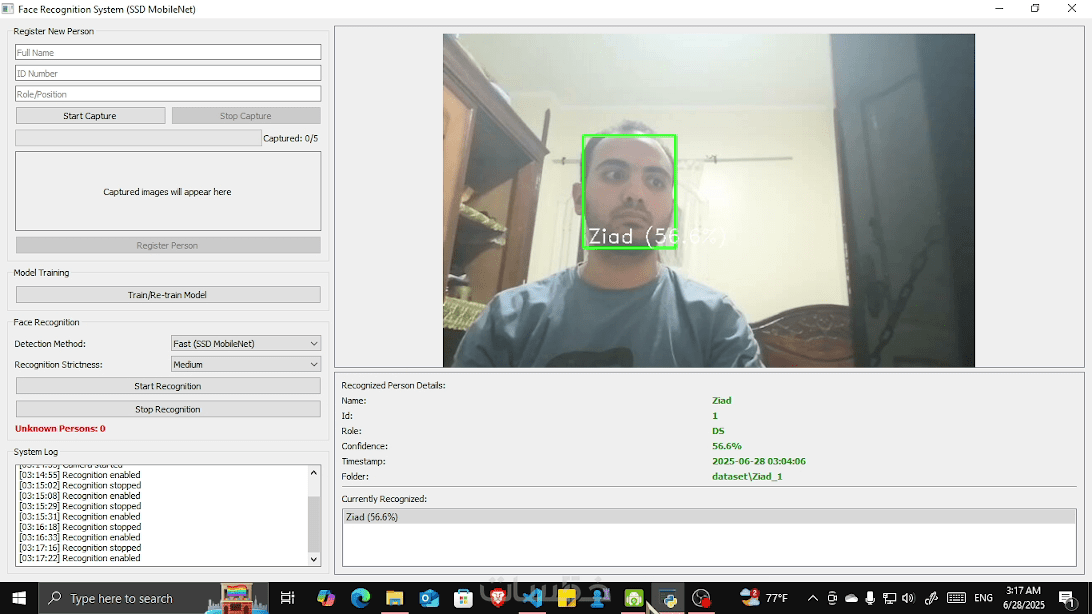Open File Explorer from the taskbar
1092x614 pixels.
(x=394, y=598)
